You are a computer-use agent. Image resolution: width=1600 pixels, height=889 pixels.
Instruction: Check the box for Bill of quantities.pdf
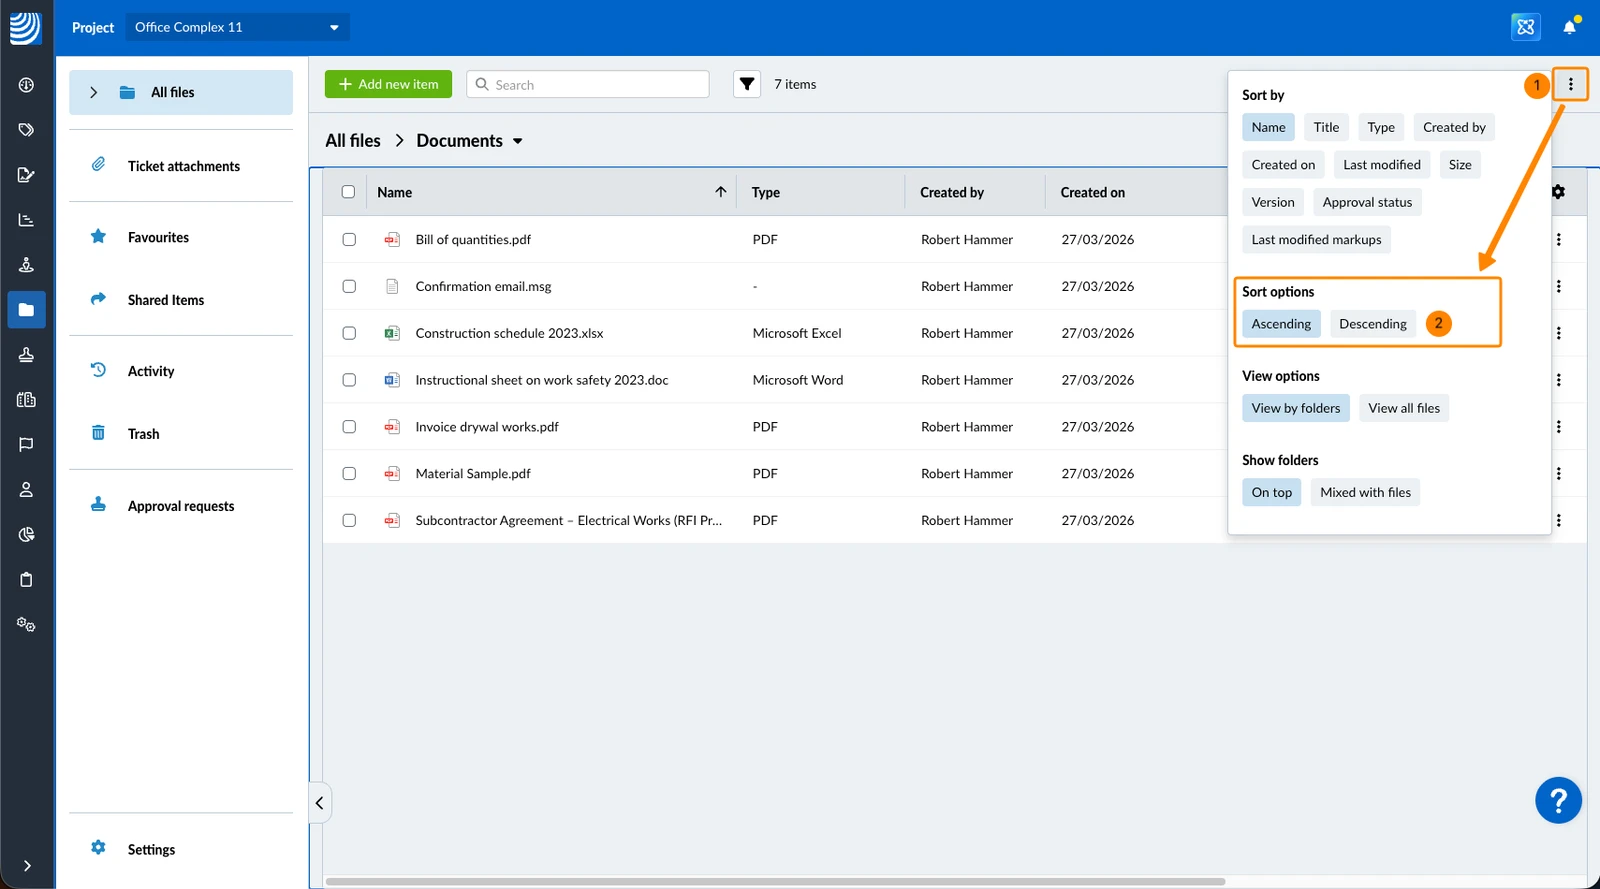pos(349,239)
